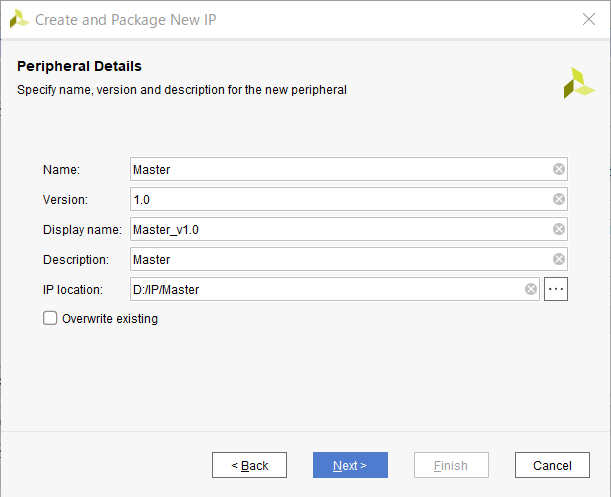Screen dimensions: 611x497
Task: Click the Vivado logo in title bar
Action: pyautogui.click(x=18, y=19)
